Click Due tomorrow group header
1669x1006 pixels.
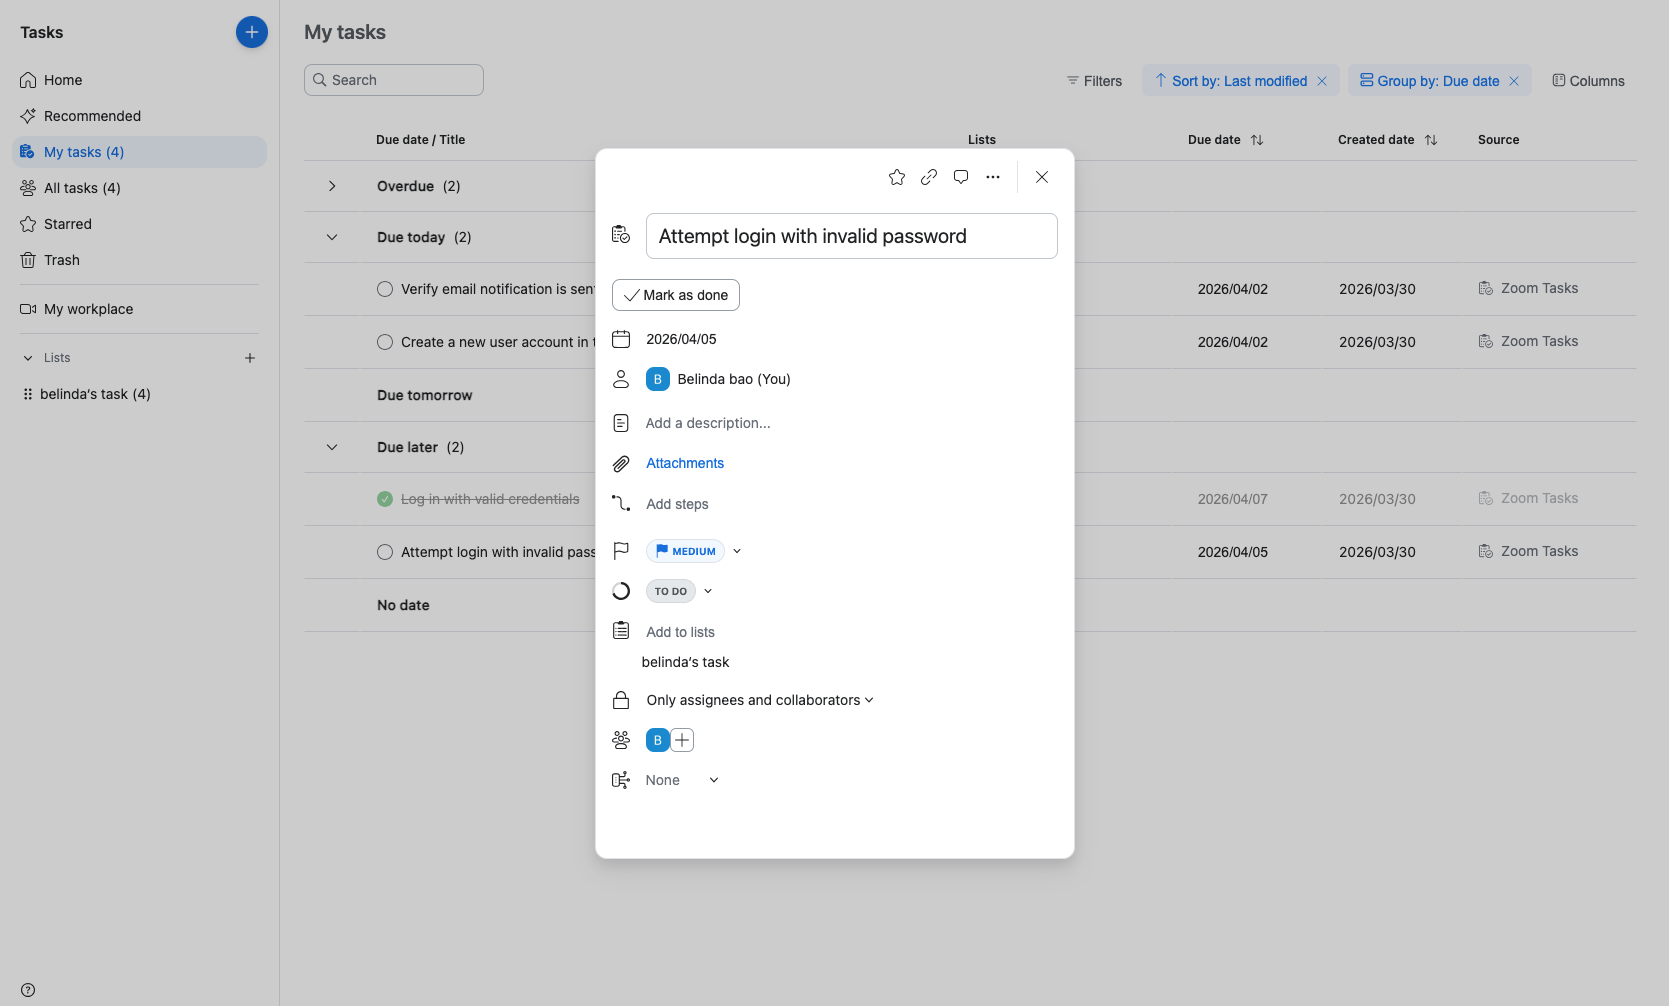[x=424, y=395]
